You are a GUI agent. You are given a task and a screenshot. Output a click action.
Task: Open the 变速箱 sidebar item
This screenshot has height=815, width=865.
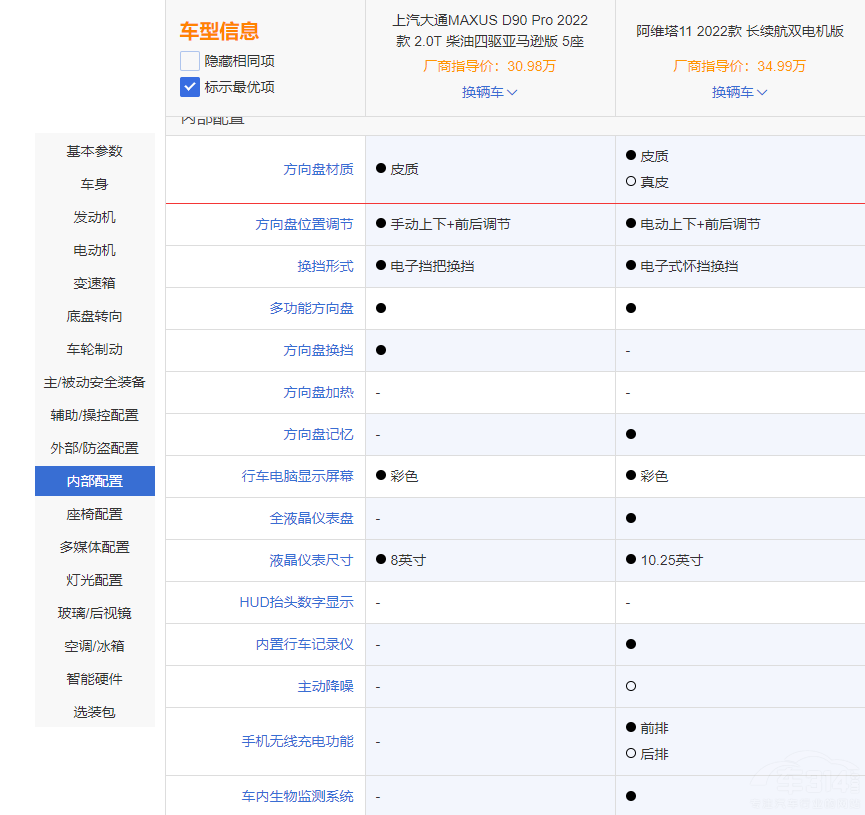pyautogui.click(x=95, y=283)
